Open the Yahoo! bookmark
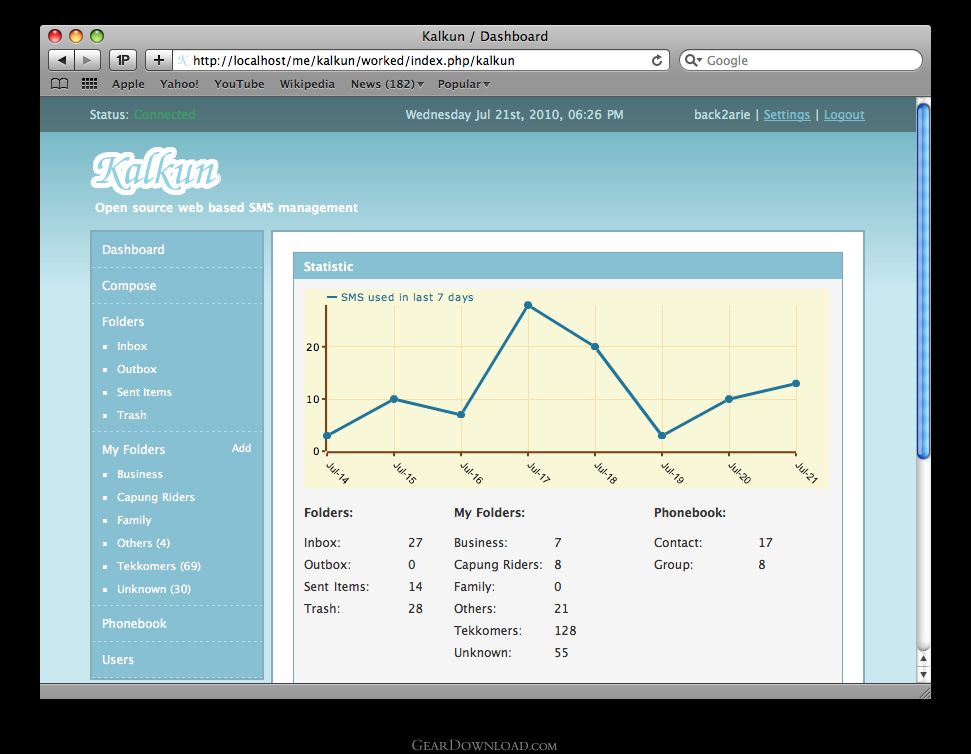The image size is (971, 754). click(x=179, y=84)
